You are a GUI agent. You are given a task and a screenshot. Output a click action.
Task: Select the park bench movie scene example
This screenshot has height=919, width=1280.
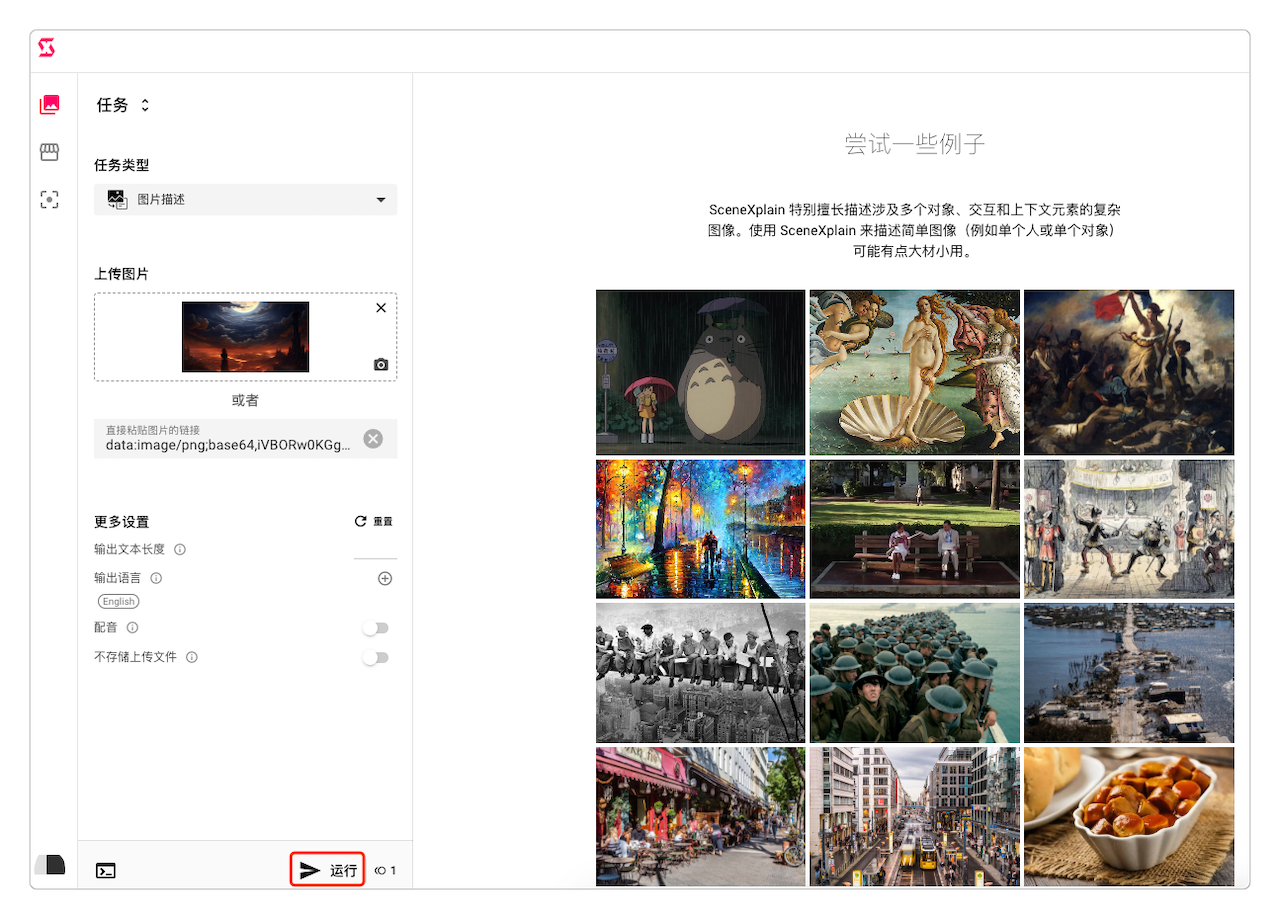click(x=915, y=529)
